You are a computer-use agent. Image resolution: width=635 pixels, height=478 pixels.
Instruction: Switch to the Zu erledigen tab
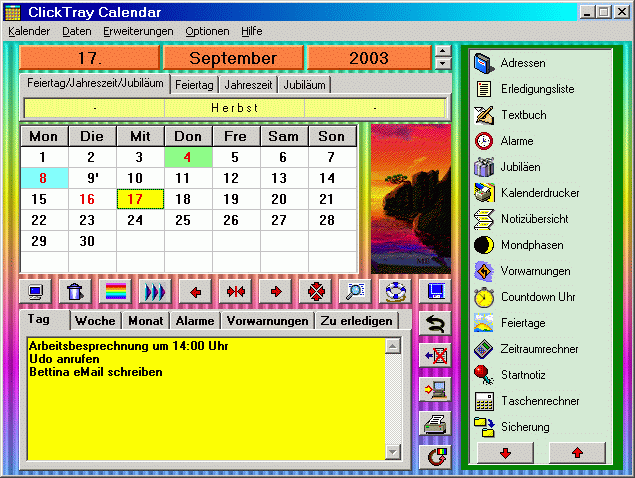coord(356,321)
